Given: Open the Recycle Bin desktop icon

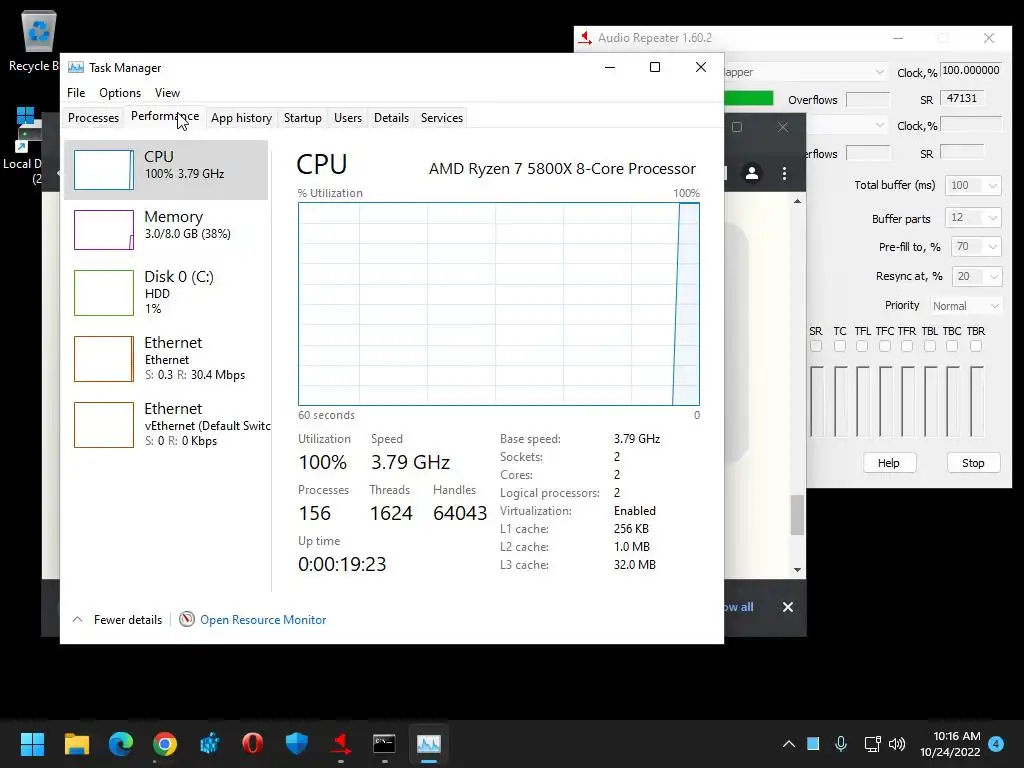Looking at the screenshot, I should tap(38, 40).
